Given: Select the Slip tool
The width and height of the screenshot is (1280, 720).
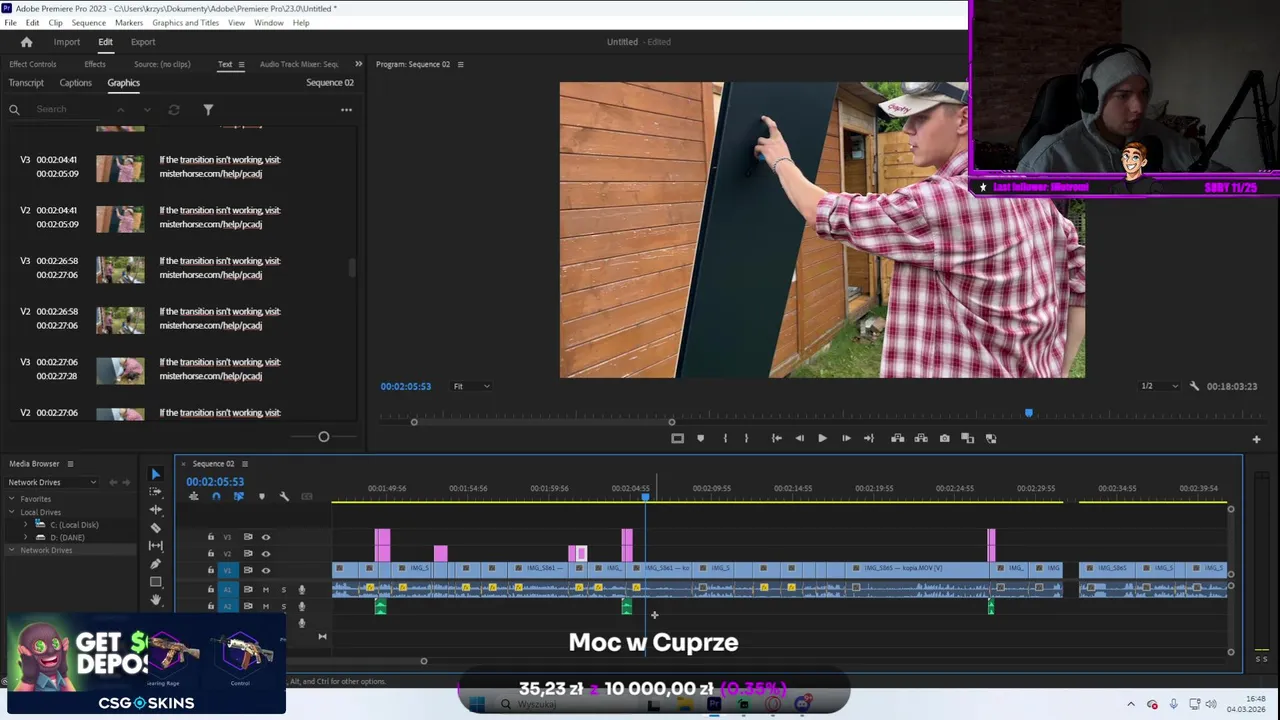Looking at the screenshot, I should [x=155, y=546].
